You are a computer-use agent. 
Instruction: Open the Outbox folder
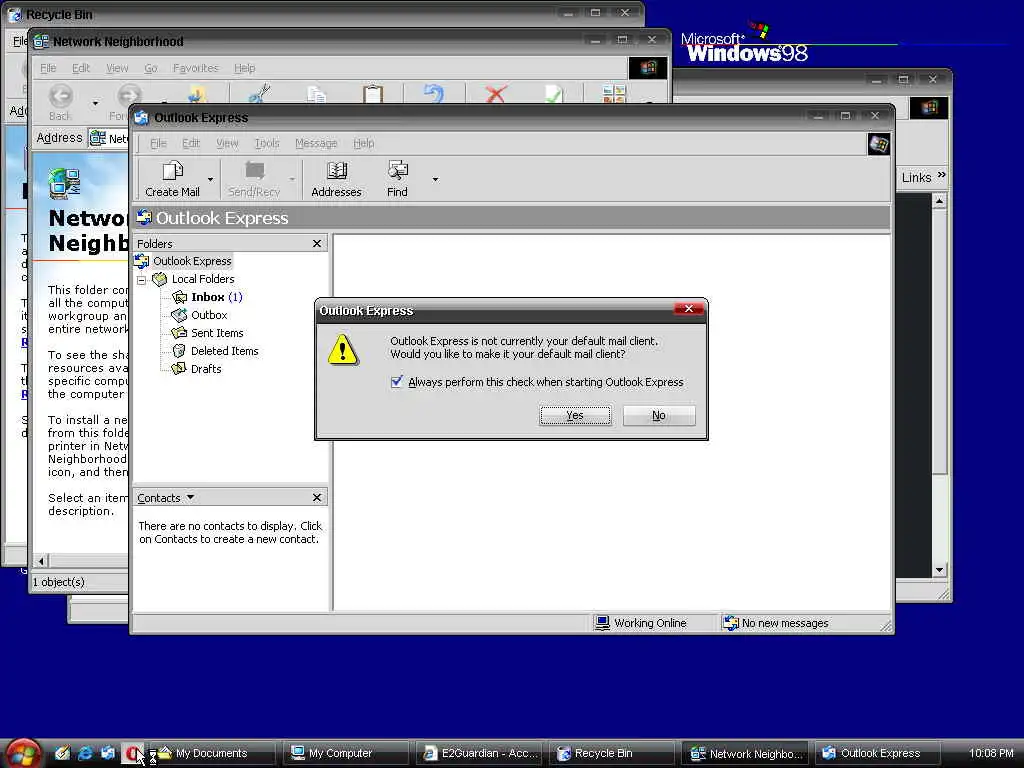coord(209,315)
